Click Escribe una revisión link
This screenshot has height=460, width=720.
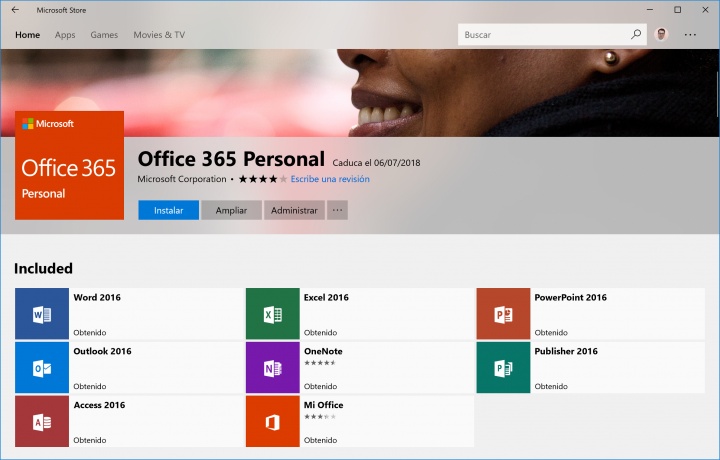[x=330, y=179]
